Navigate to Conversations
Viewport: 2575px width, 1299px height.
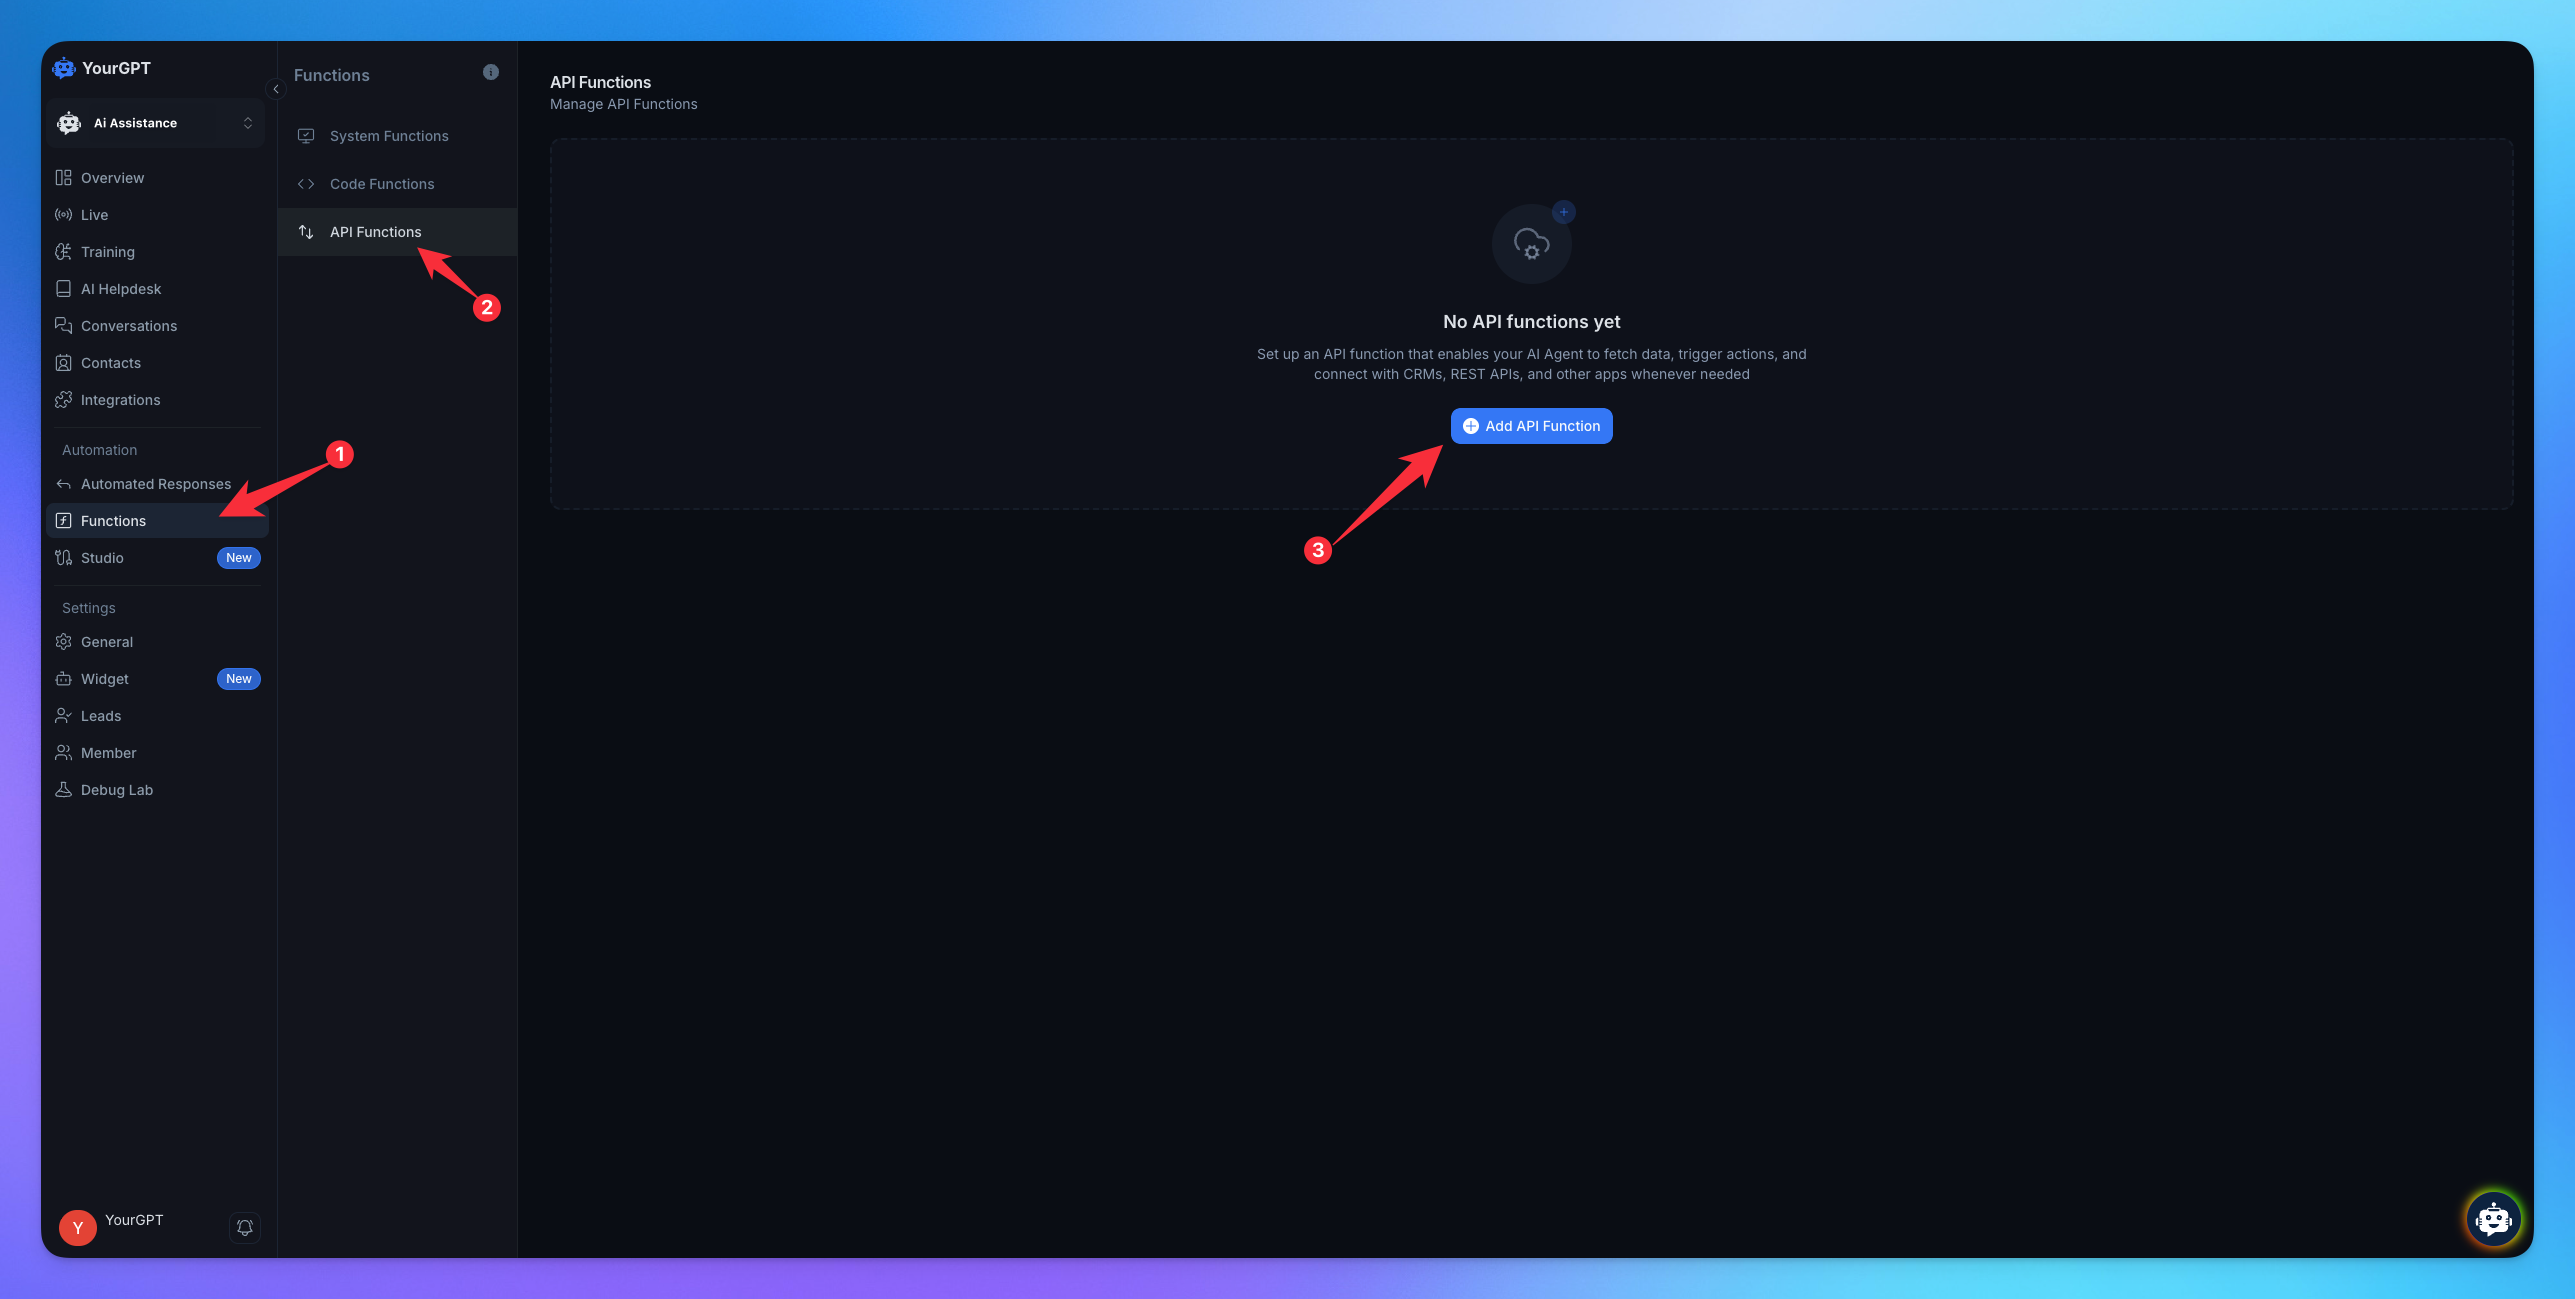[128, 326]
